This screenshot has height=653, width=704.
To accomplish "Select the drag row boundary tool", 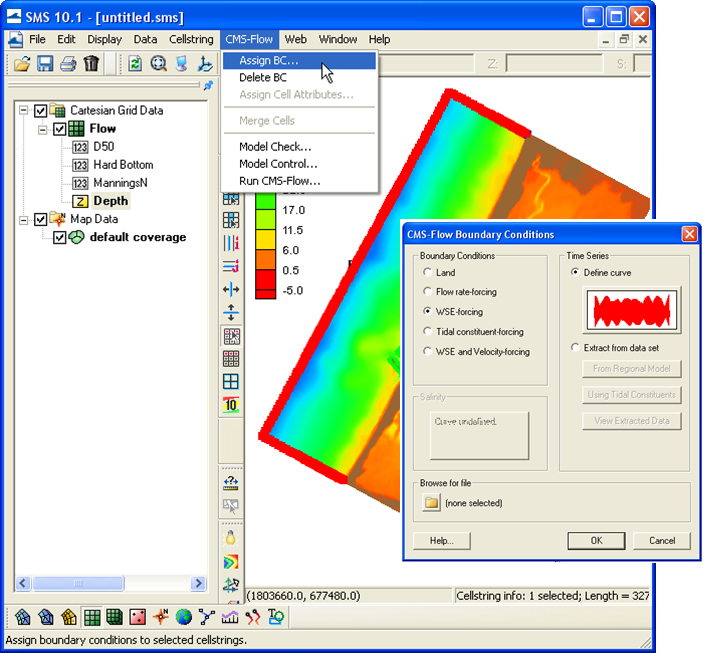I will (x=231, y=312).
